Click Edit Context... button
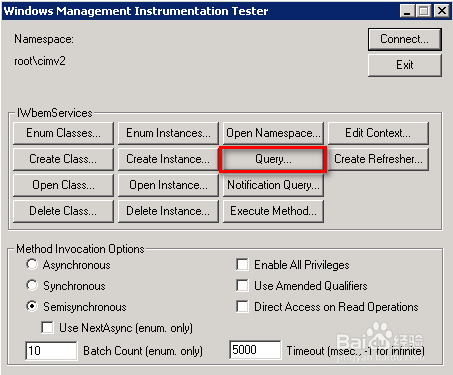The width and height of the screenshot is (453, 375). (x=378, y=133)
